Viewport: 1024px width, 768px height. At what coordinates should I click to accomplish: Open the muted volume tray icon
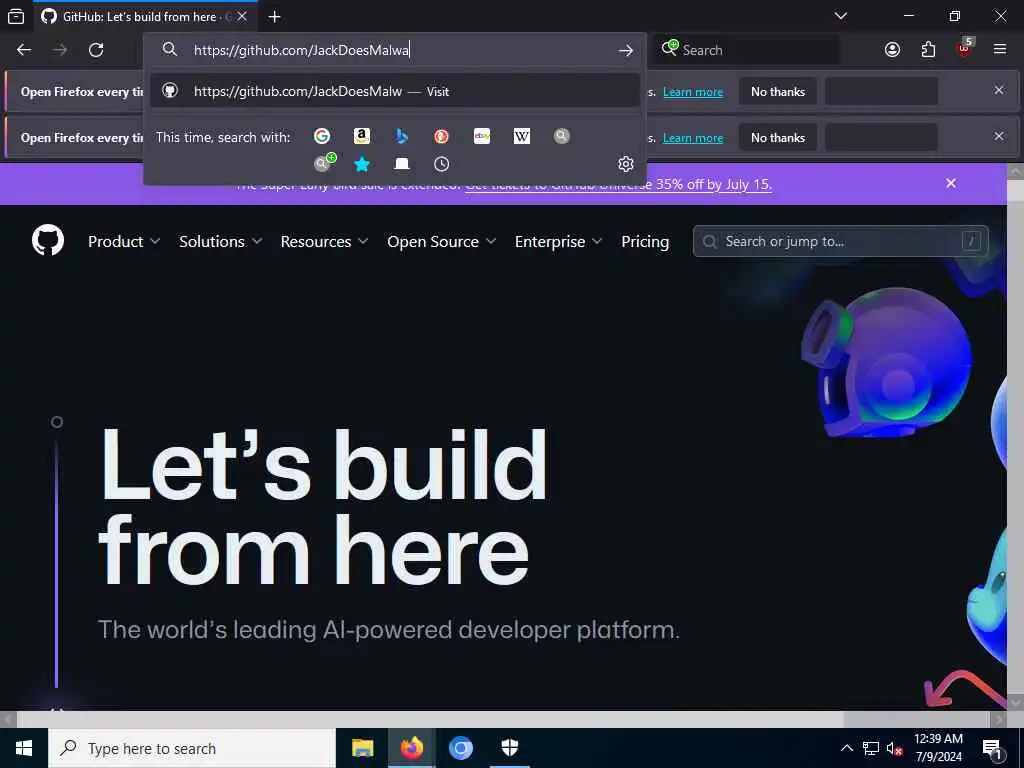pos(894,748)
